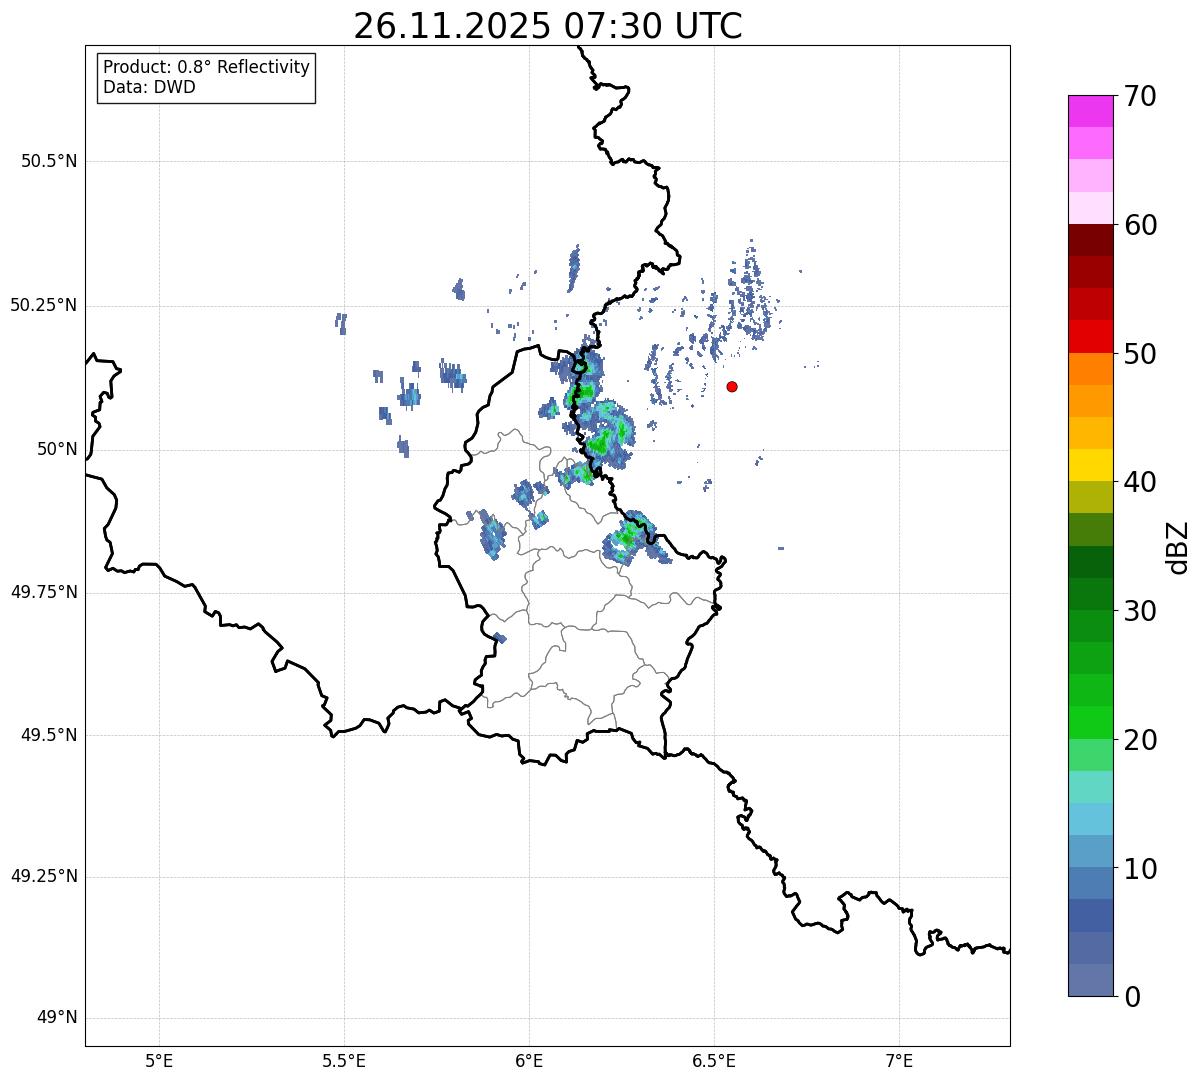Click the colorbar tick label 50
The image size is (1202, 1081).
[1140, 354]
